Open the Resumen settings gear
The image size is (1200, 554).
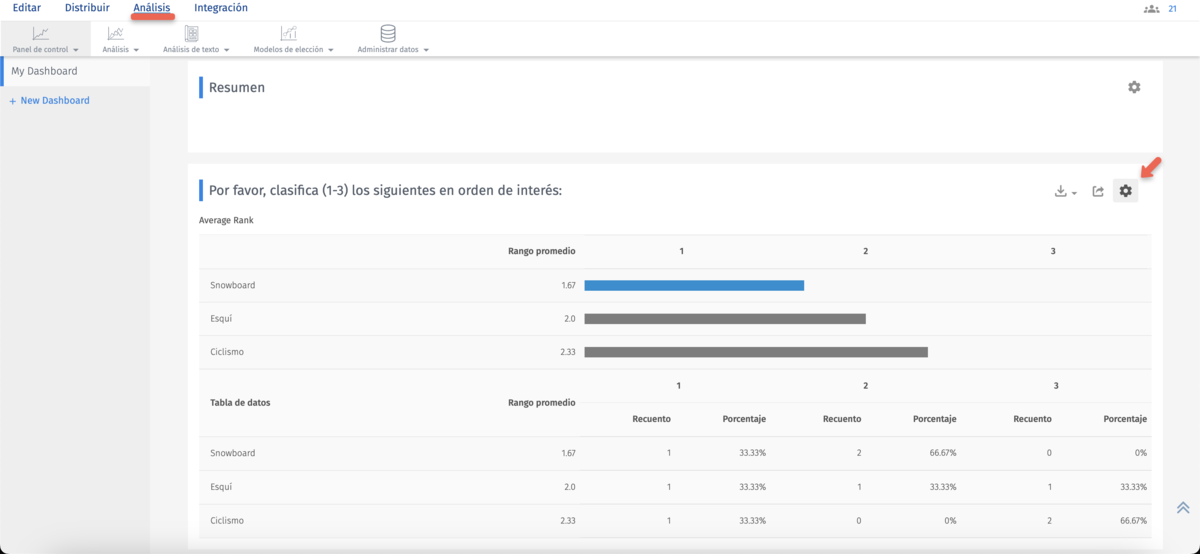click(x=1134, y=87)
